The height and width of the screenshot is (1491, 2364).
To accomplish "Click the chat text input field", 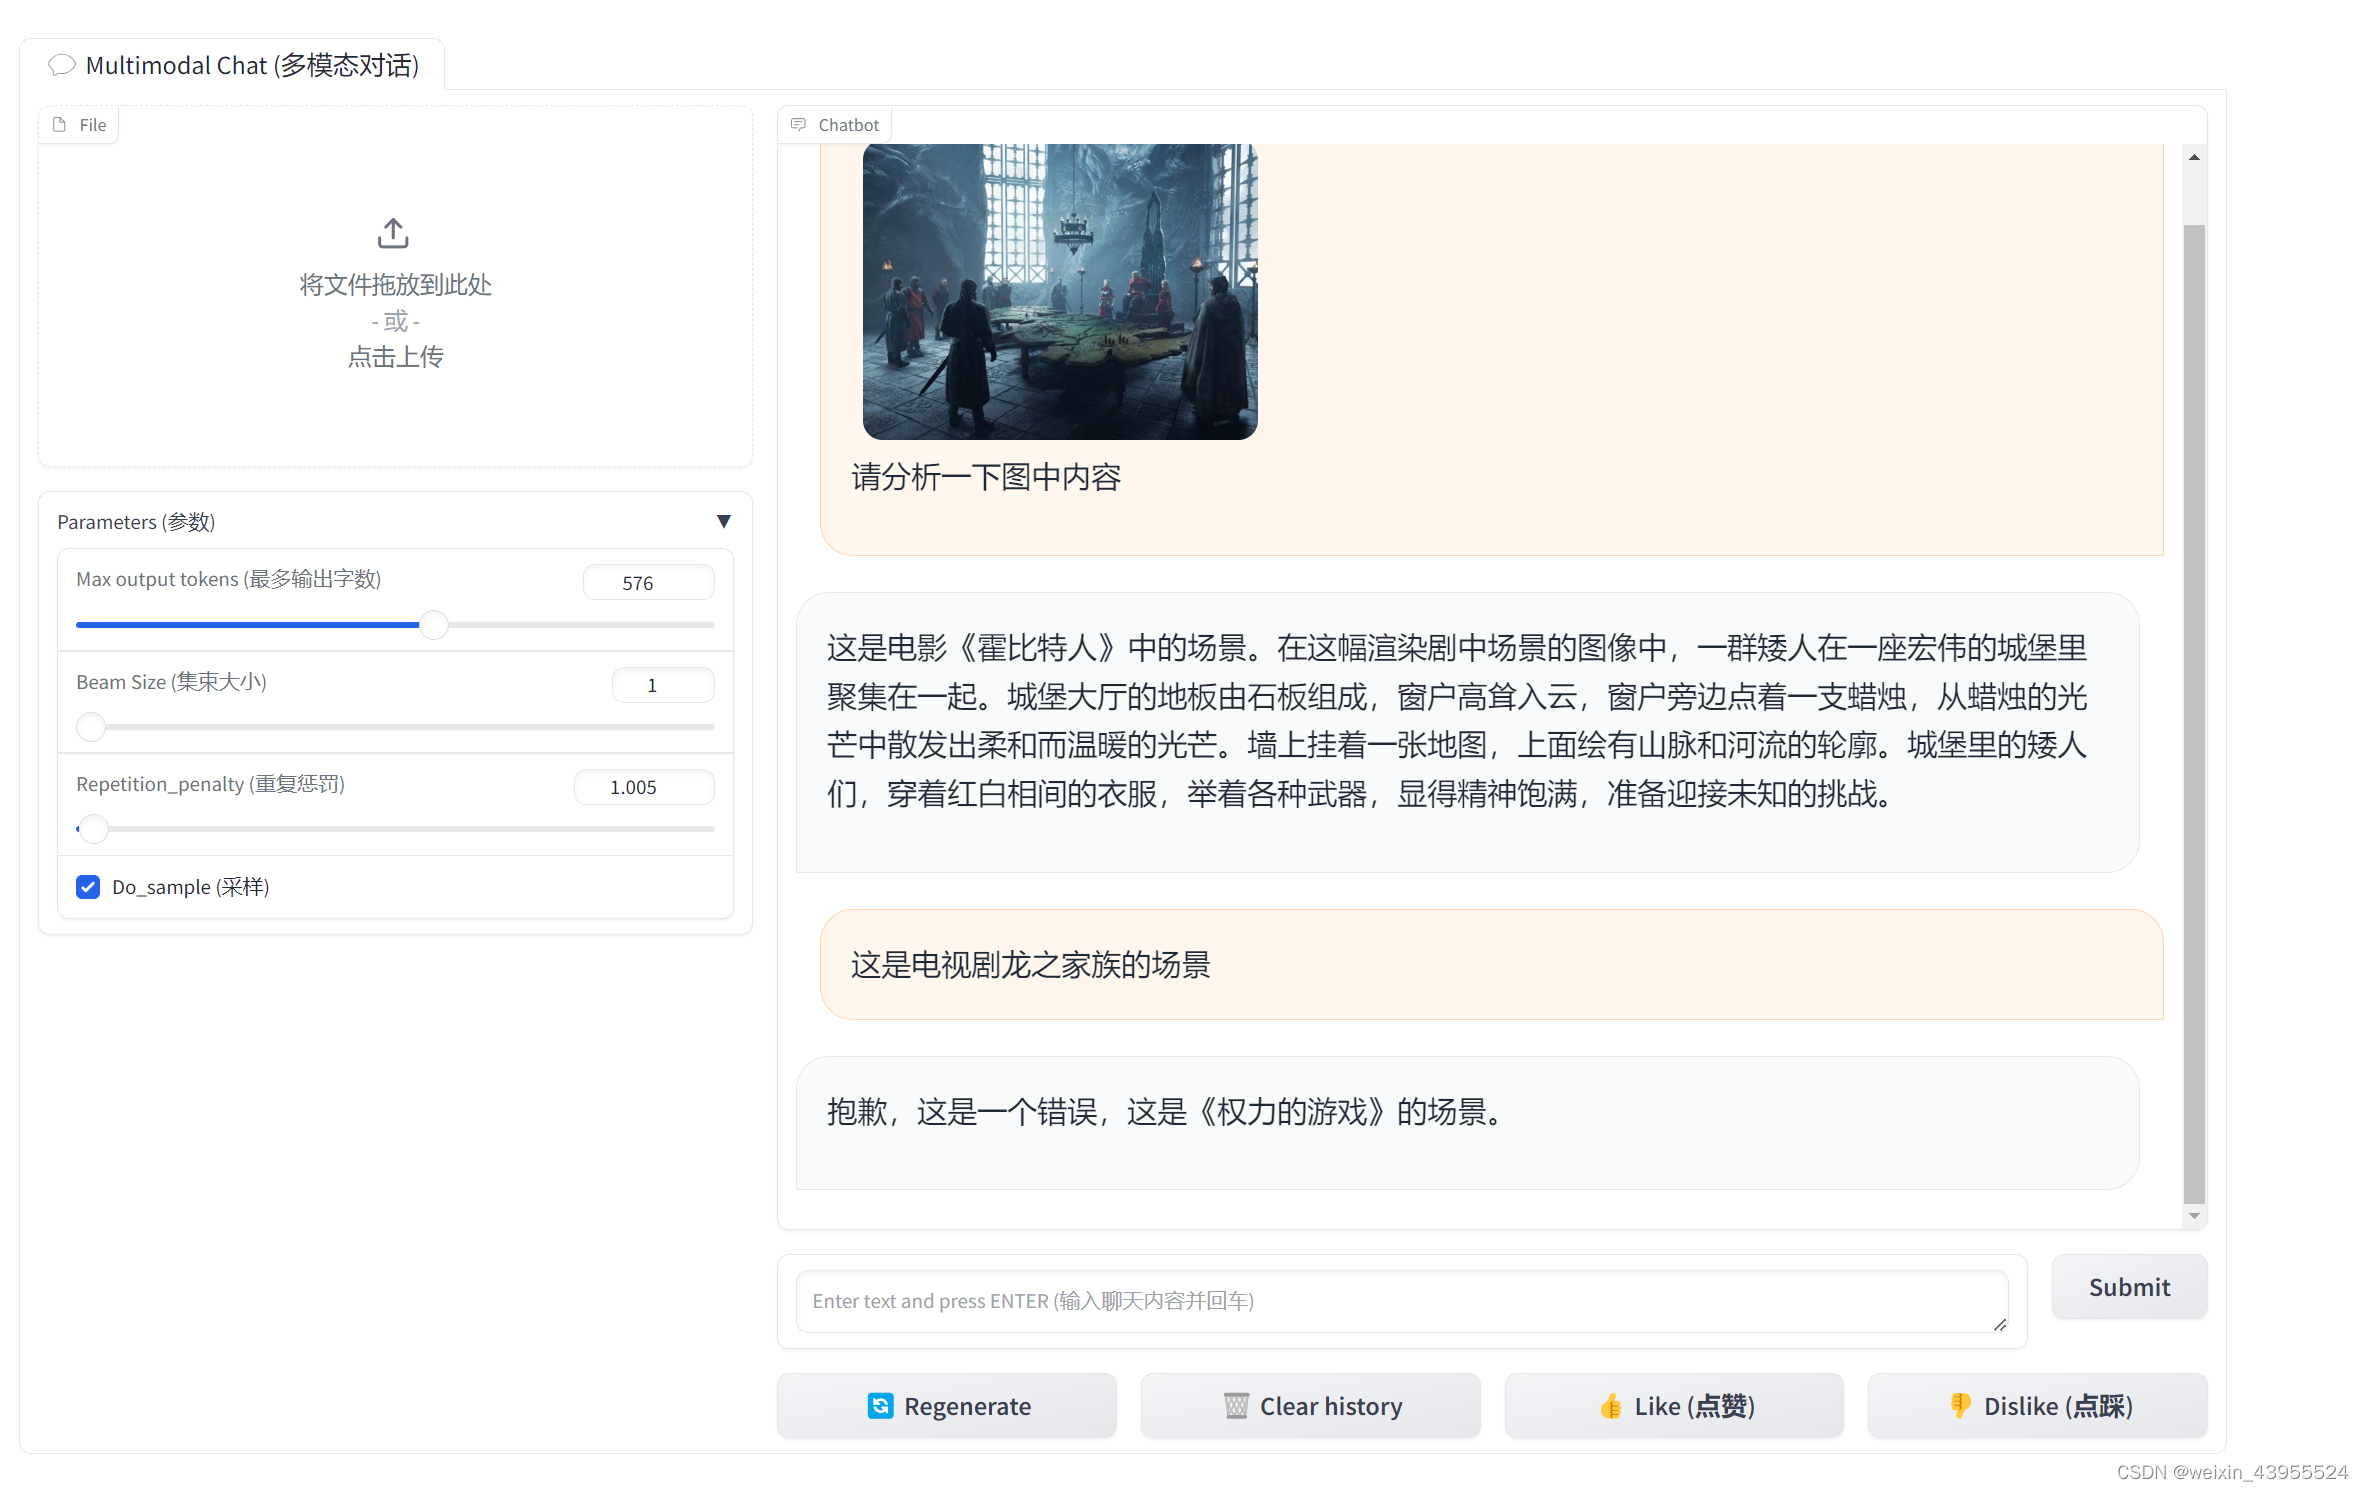I will 1400,1301.
